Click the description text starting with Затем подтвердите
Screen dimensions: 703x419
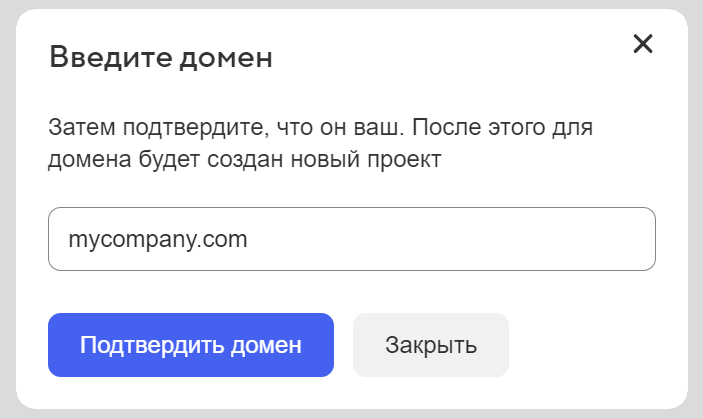pyautogui.click(x=320, y=143)
